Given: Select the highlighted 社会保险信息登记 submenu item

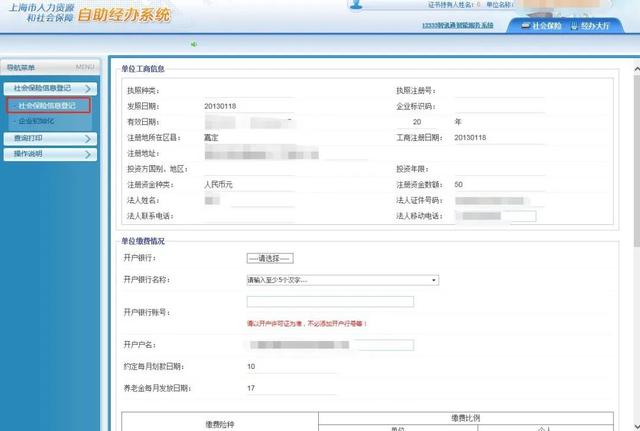Looking at the screenshot, I should [x=48, y=106].
